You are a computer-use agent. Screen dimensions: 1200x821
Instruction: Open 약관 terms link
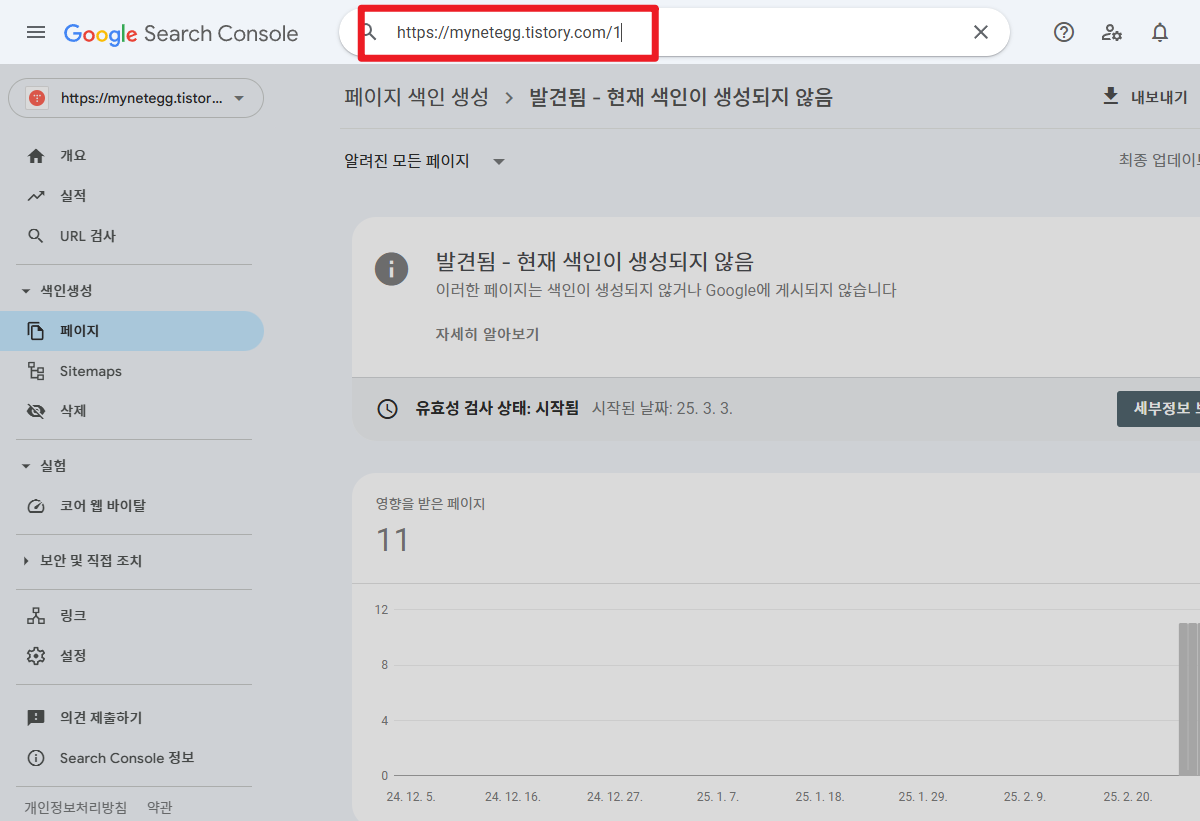tap(159, 807)
